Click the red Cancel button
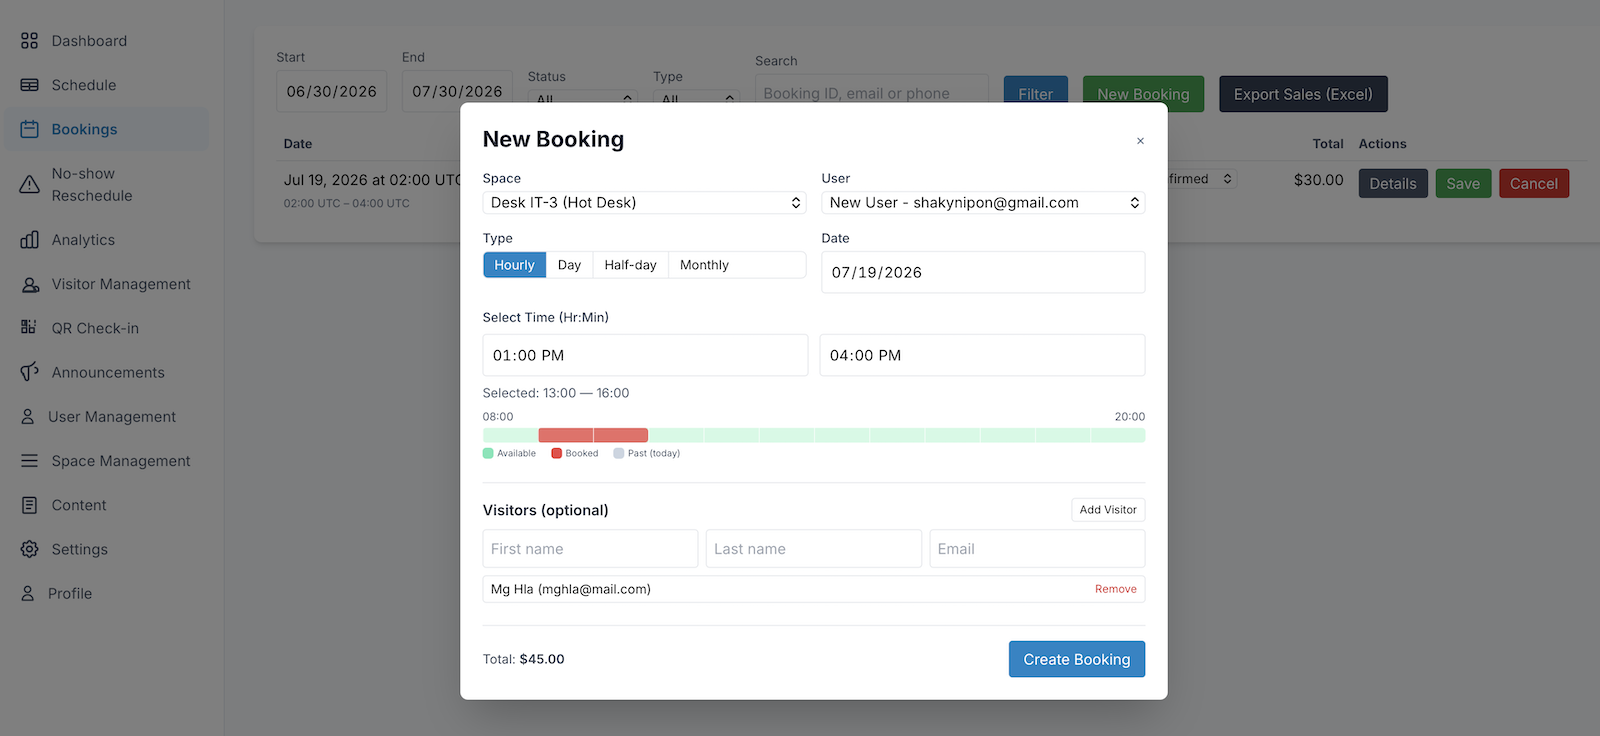1600x736 pixels. pos(1534,183)
